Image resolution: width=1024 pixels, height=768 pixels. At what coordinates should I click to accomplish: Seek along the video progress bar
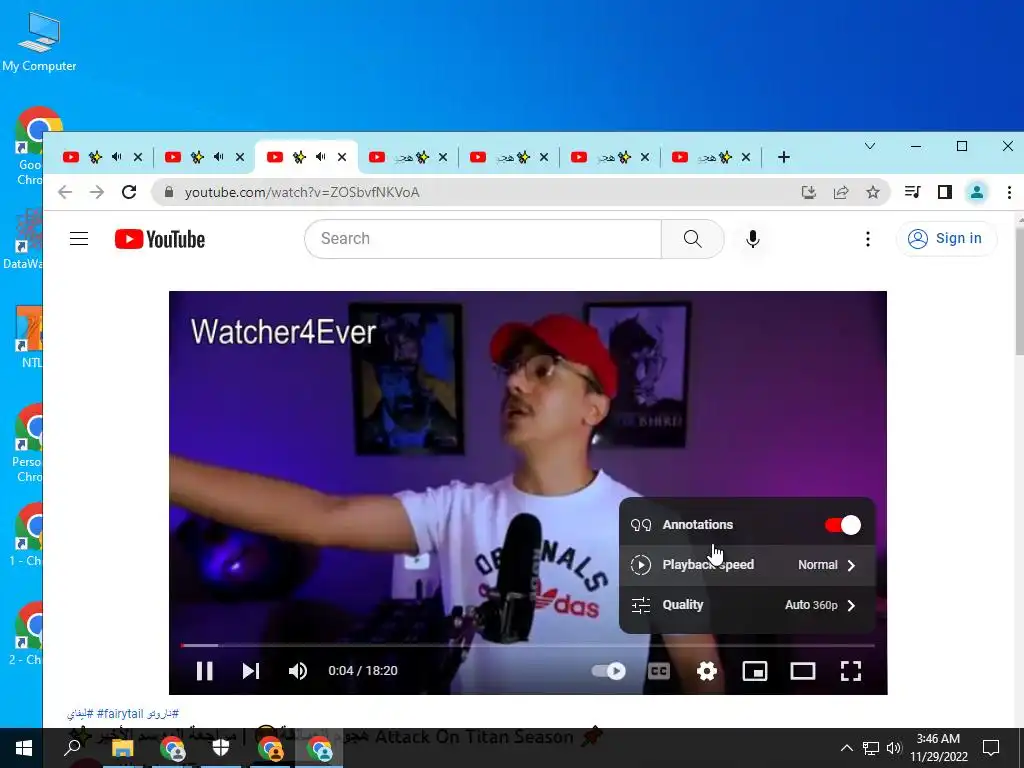(x=528, y=645)
